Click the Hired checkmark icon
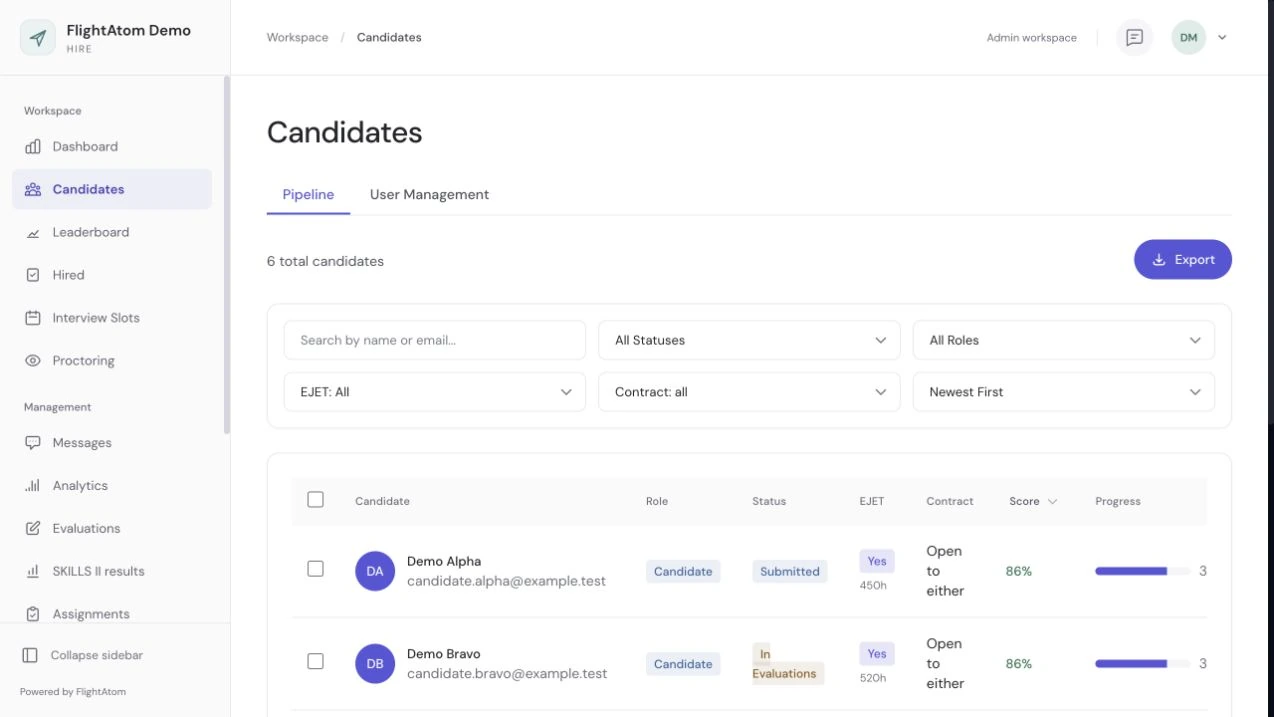 coord(33,275)
